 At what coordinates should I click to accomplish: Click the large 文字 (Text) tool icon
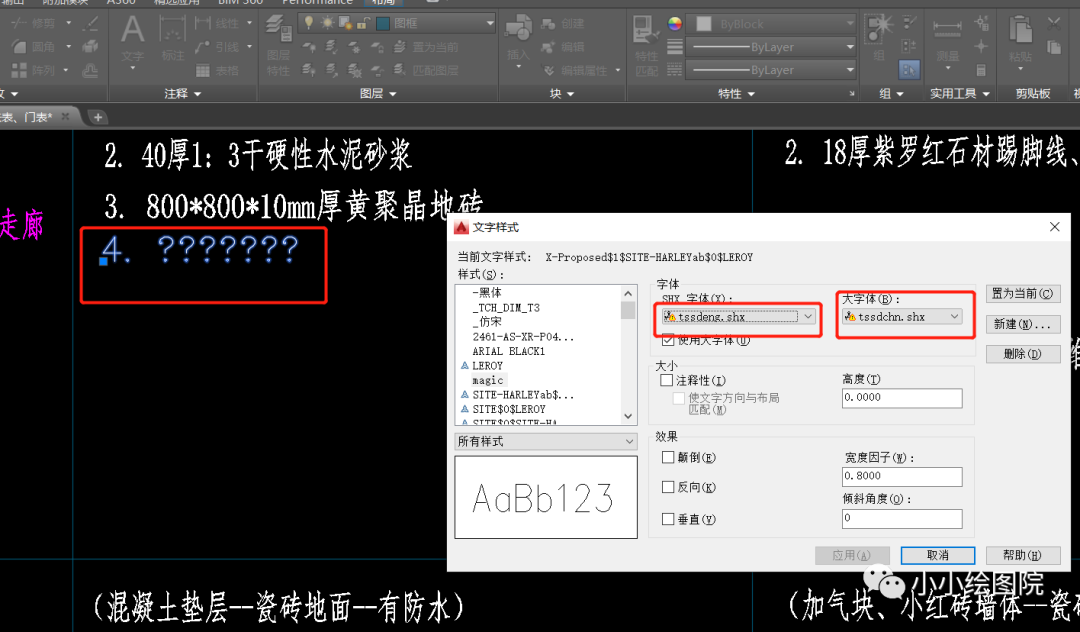pyautogui.click(x=133, y=31)
